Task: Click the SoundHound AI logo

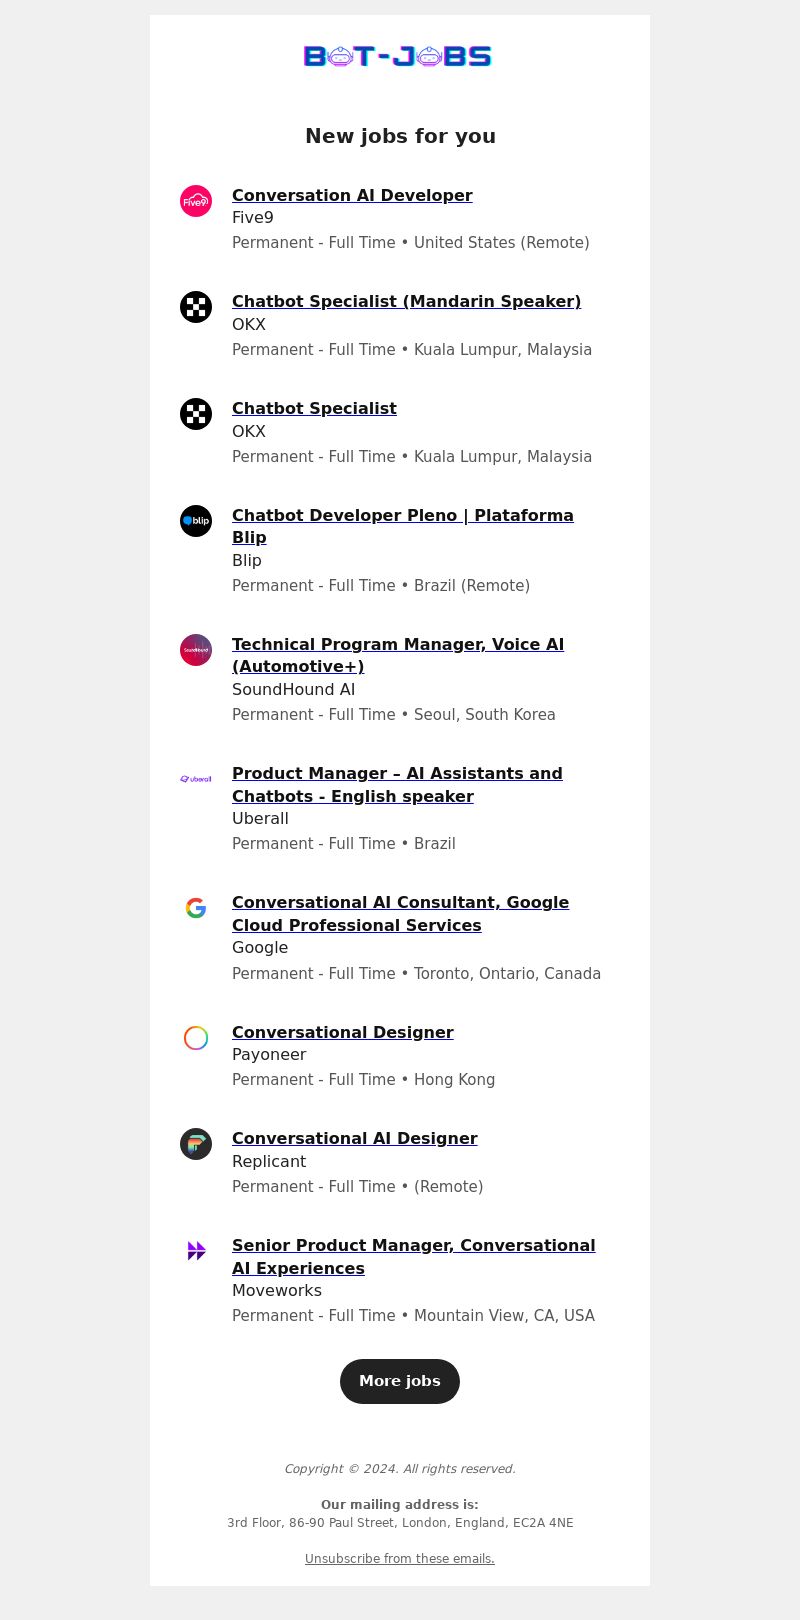Action: (x=196, y=650)
